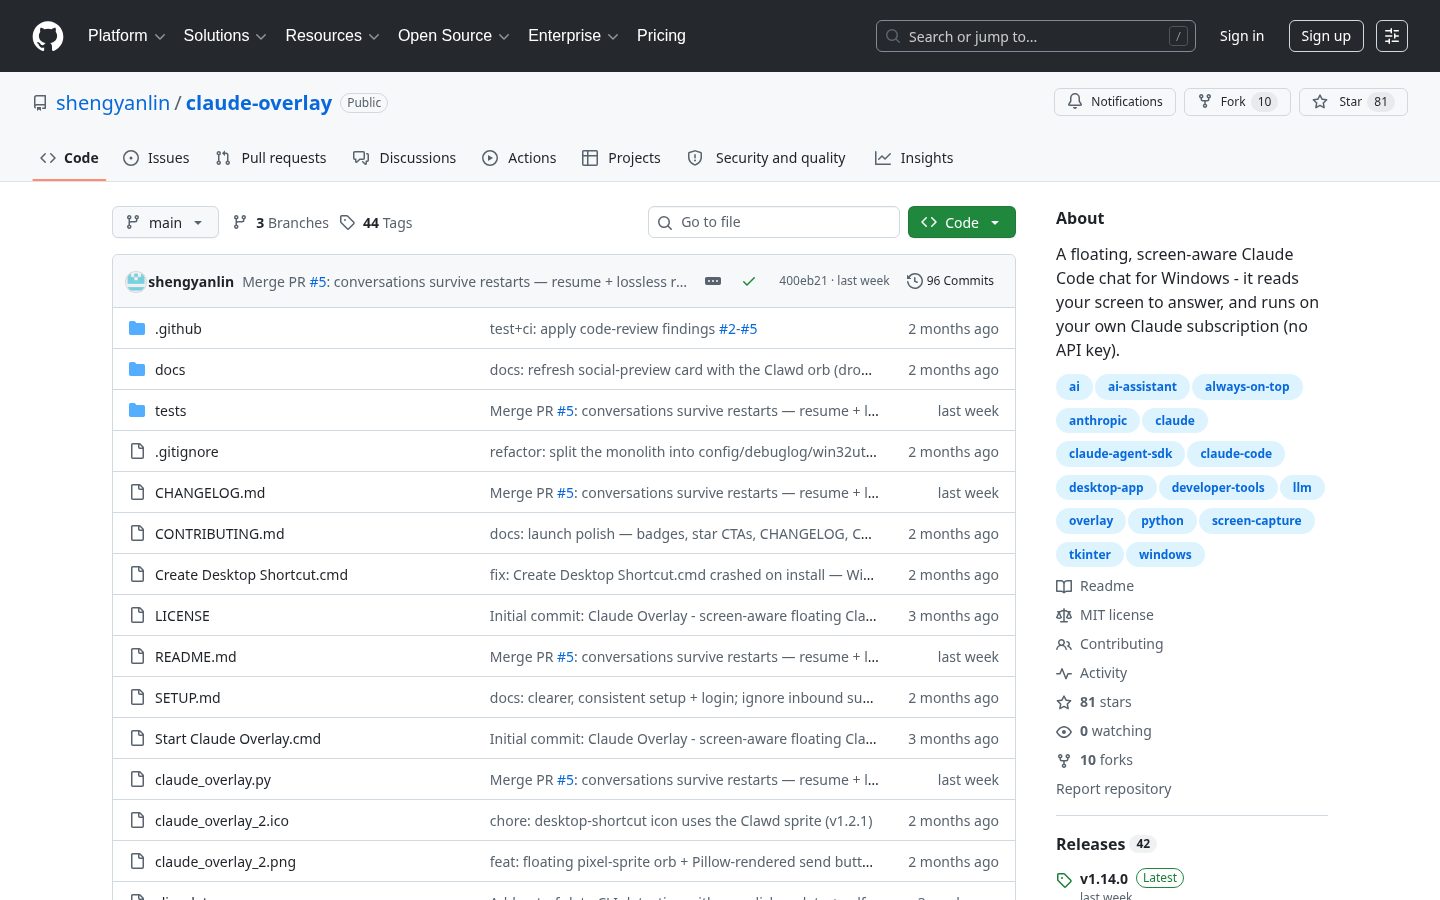The height and width of the screenshot is (900, 1440).
Task: Open the shengyanlin owner link in title
Action: click(x=113, y=103)
